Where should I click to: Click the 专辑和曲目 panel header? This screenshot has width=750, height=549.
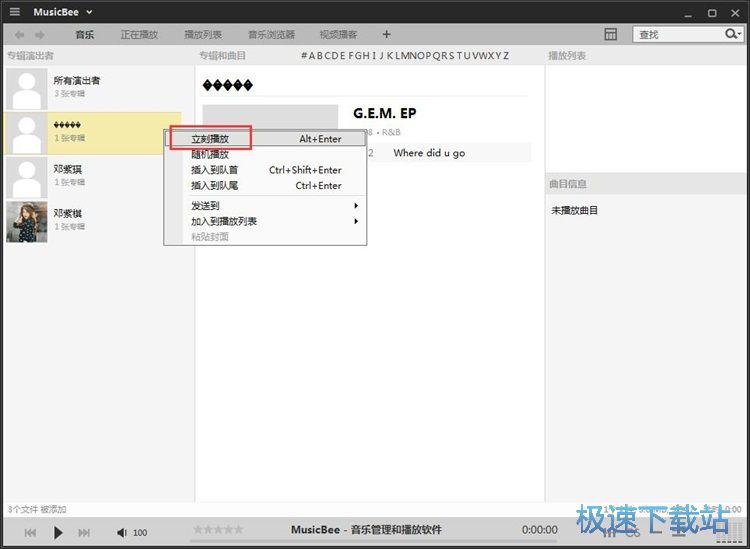click(x=222, y=55)
